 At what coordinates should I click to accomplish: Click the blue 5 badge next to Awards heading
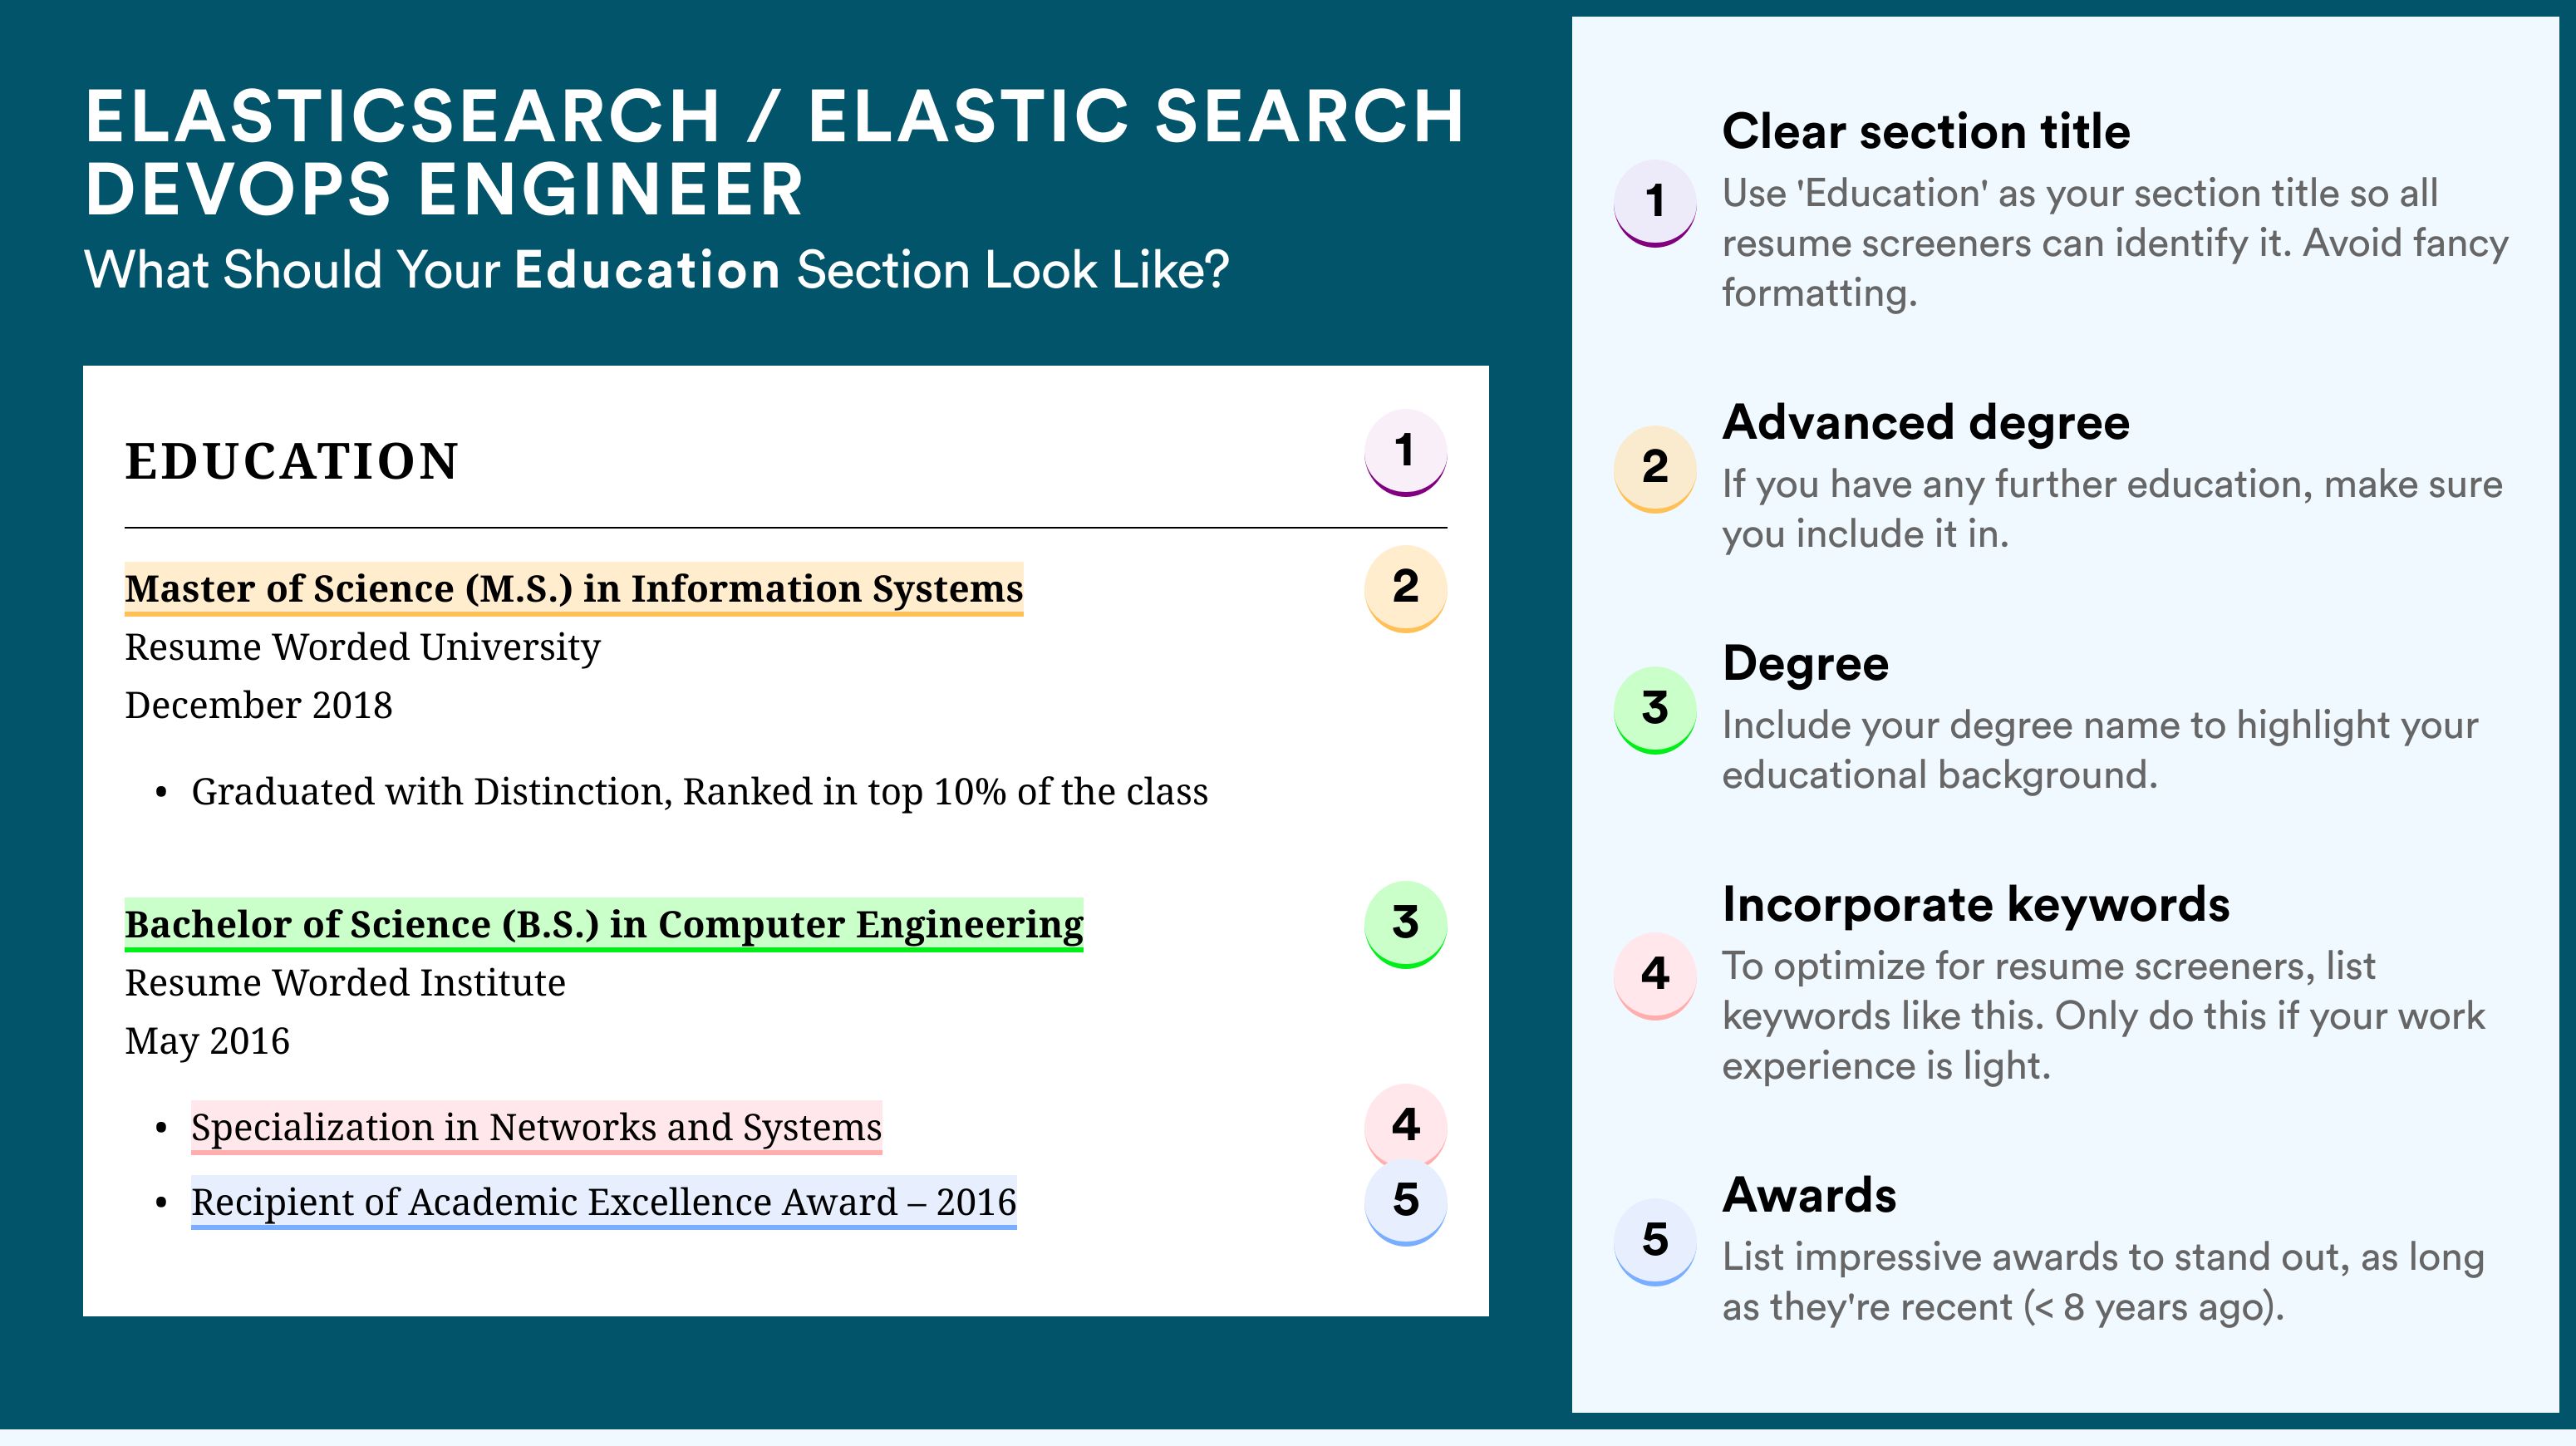[1655, 1242]
